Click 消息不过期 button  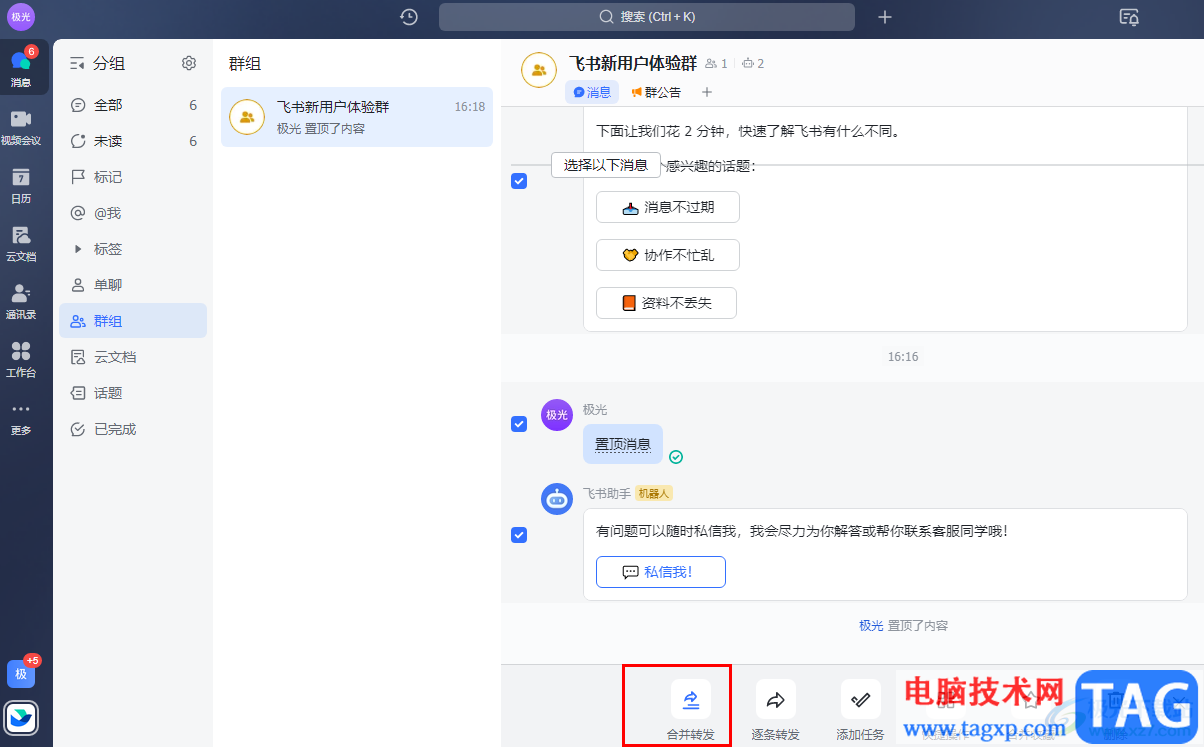tap(668, 207)
